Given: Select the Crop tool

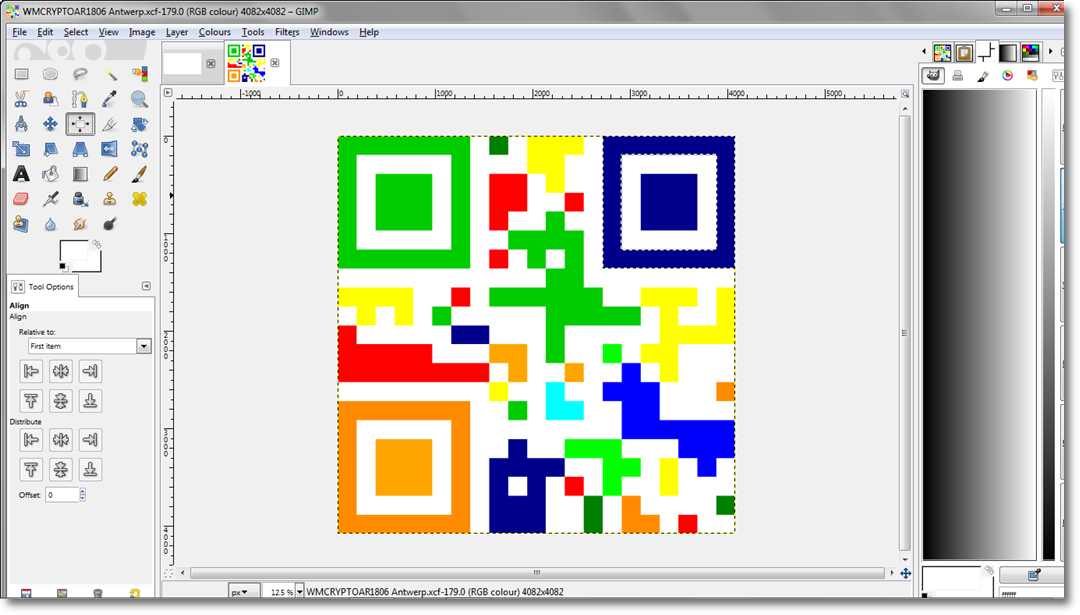Looking at the screenshot, I should coord(110,124).
